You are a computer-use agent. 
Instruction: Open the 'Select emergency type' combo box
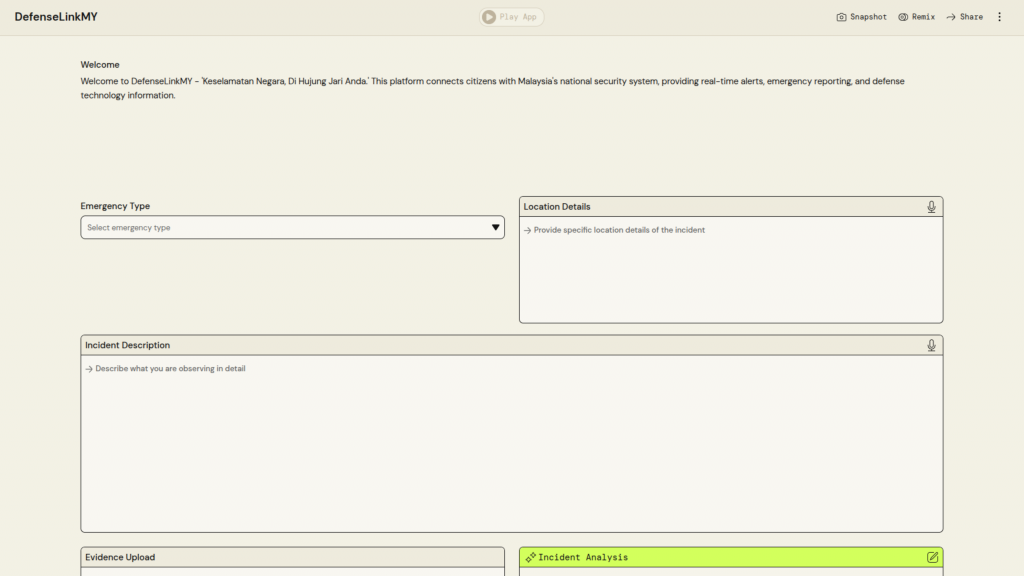285,228
